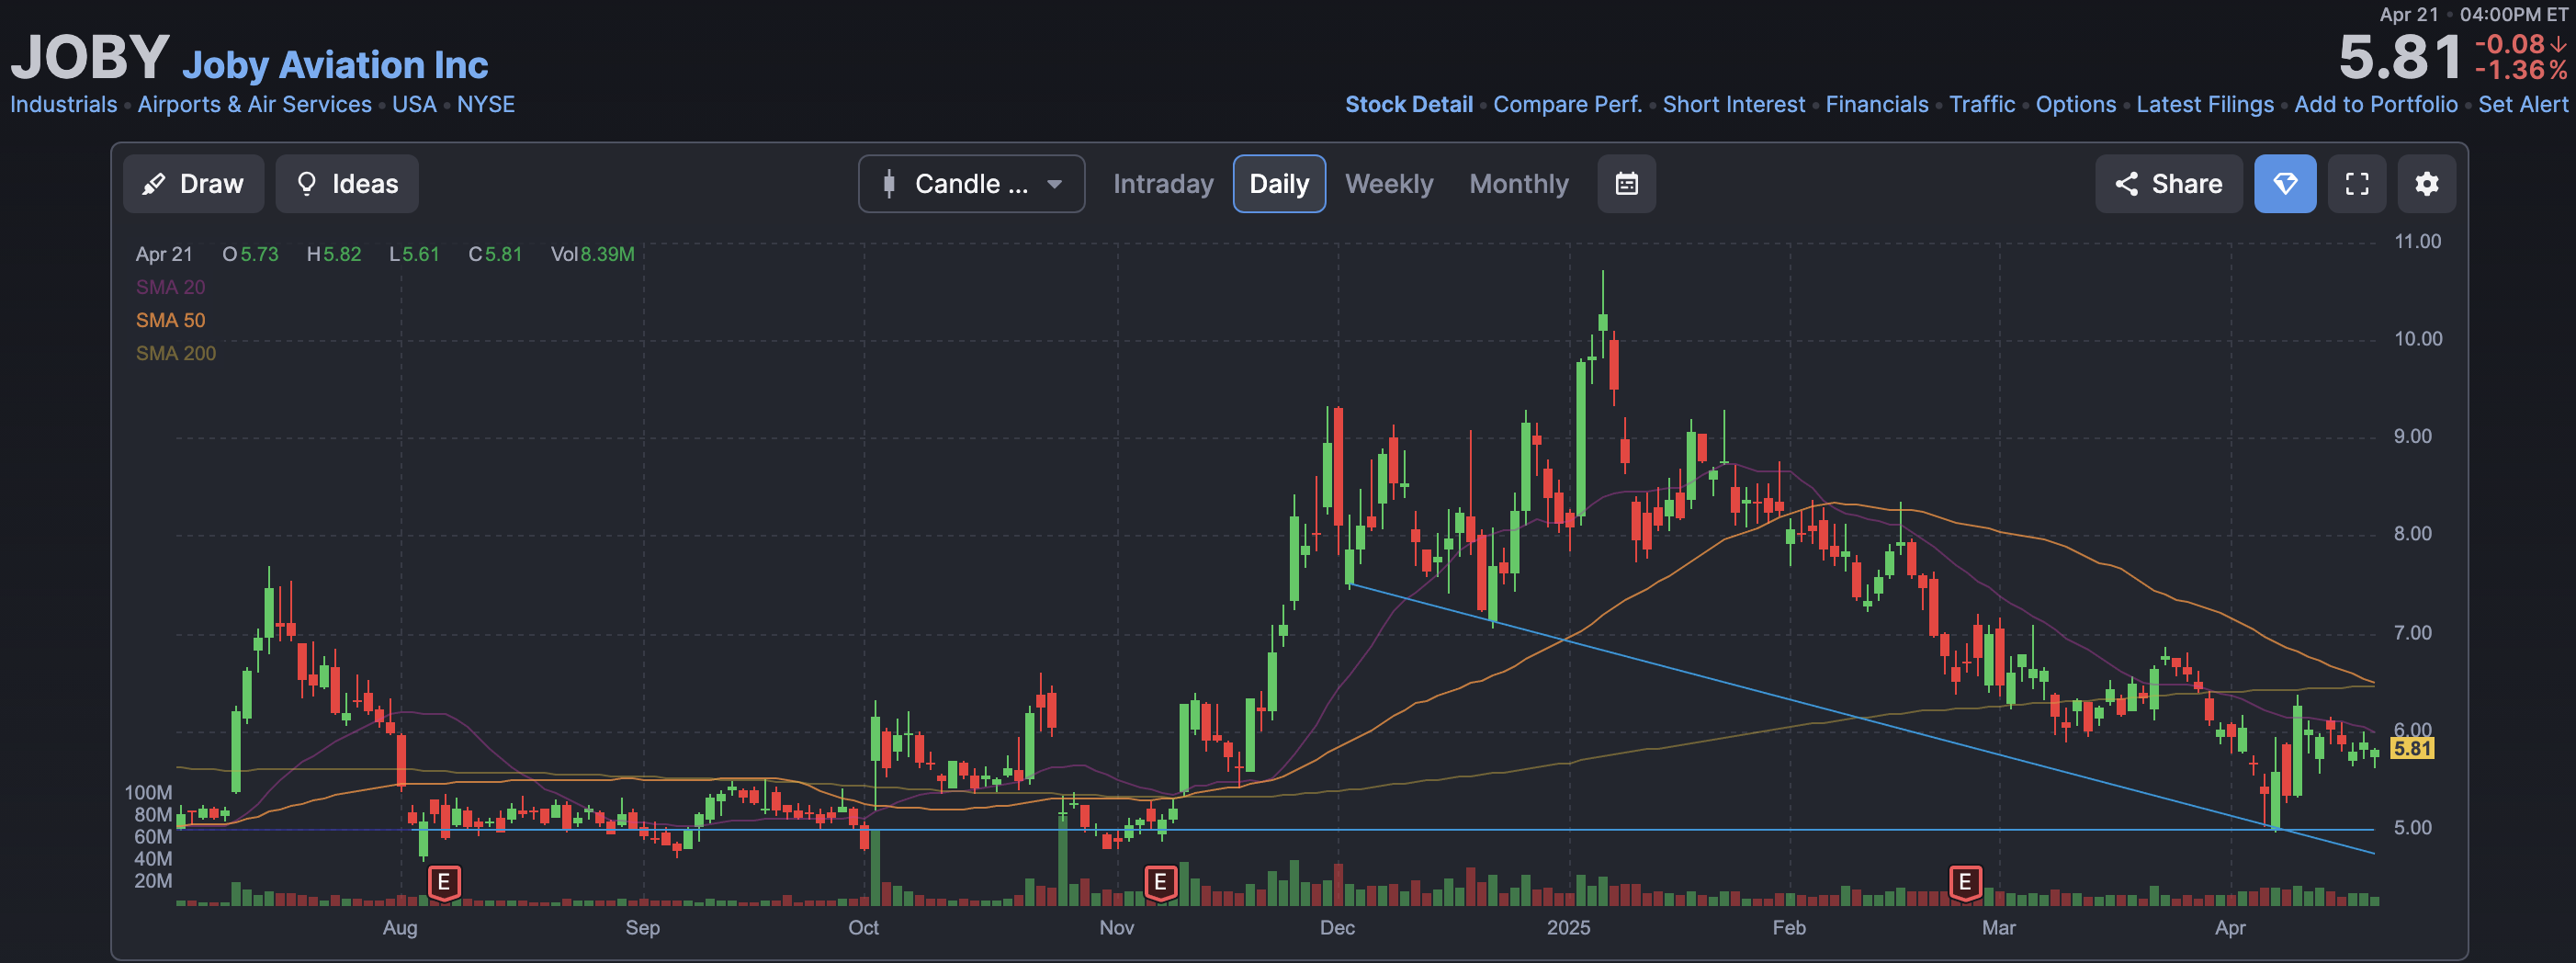Select the Daily timeframe

(1279, 184)
